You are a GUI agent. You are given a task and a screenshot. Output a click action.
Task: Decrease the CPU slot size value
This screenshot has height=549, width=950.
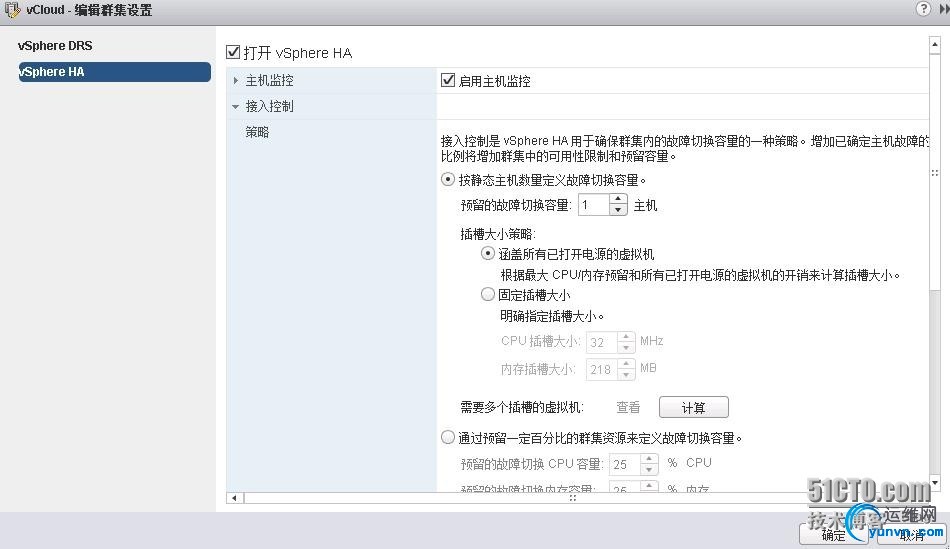pyautogui.click(x=626, y=348)
